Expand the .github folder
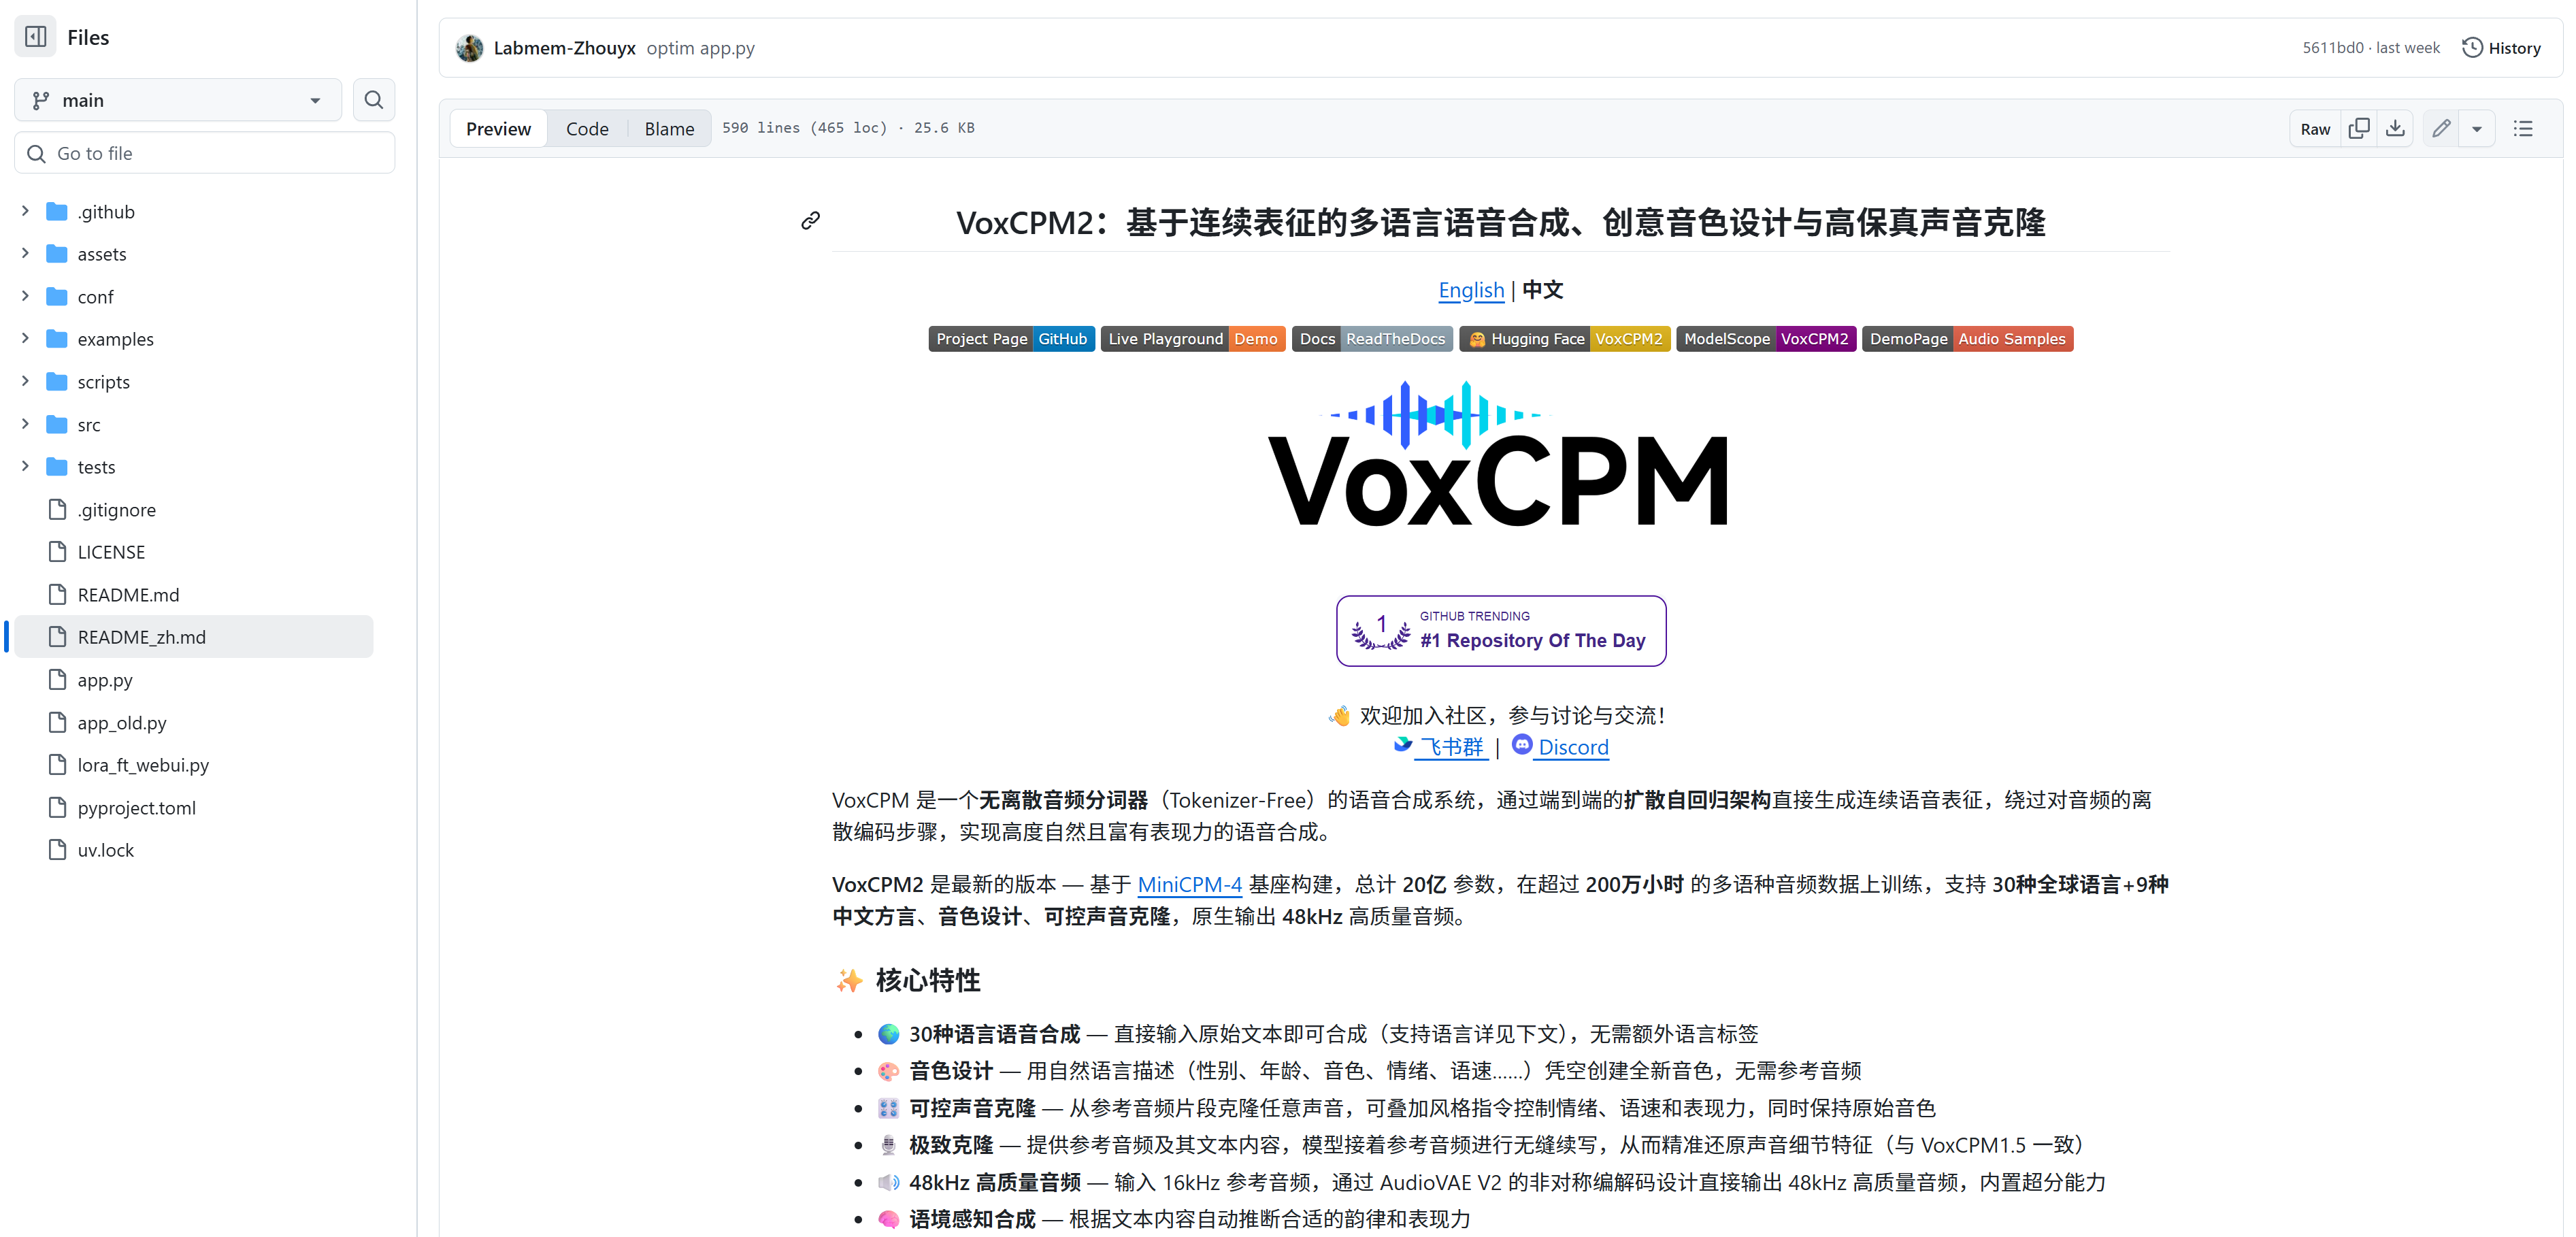 (x=26, y=211)
